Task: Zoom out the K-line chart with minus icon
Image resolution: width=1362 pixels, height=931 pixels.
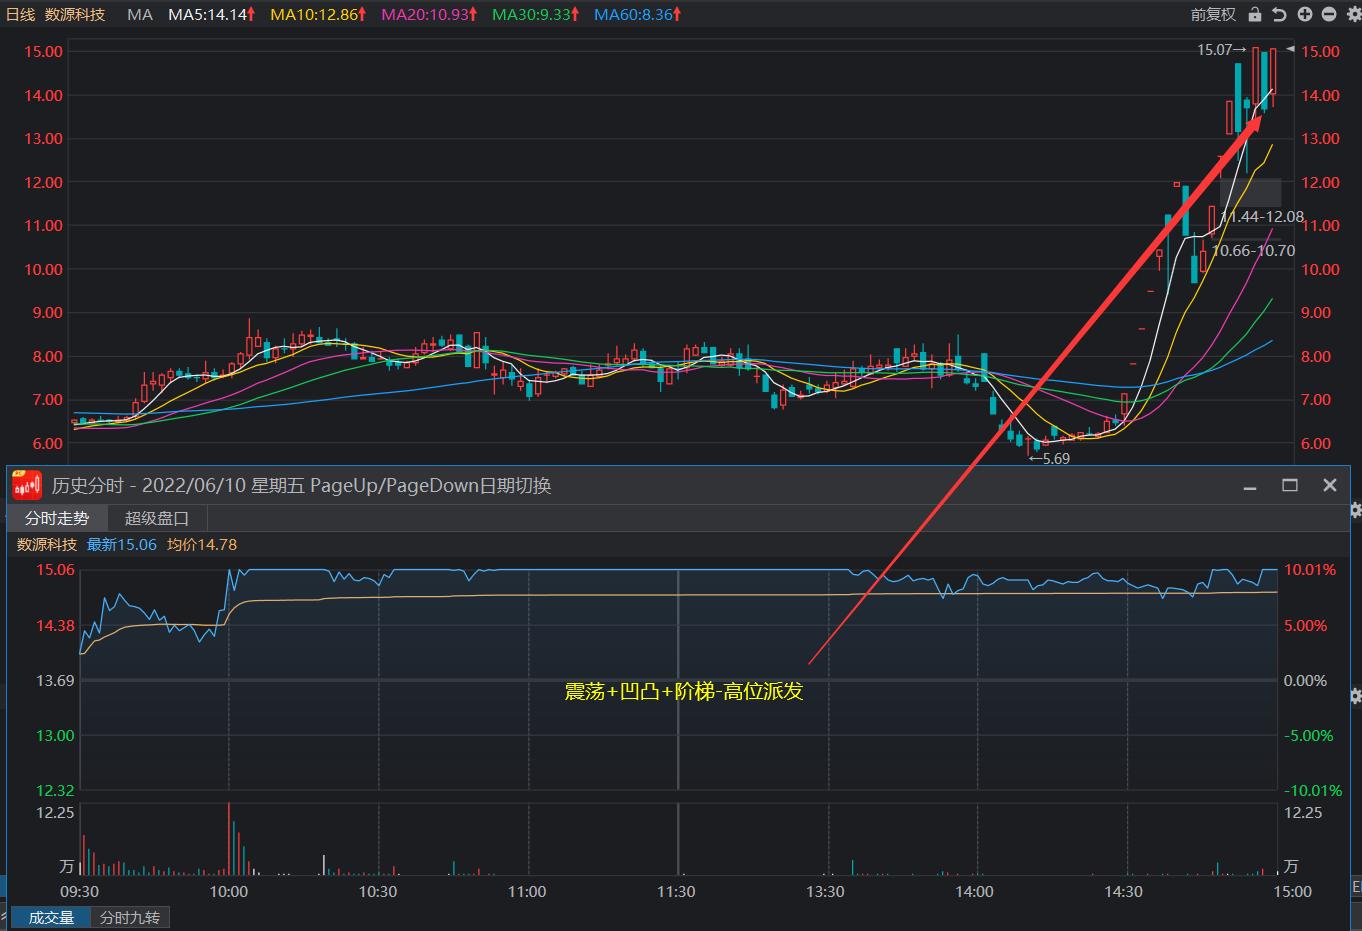Action: tap(1328, 14)
